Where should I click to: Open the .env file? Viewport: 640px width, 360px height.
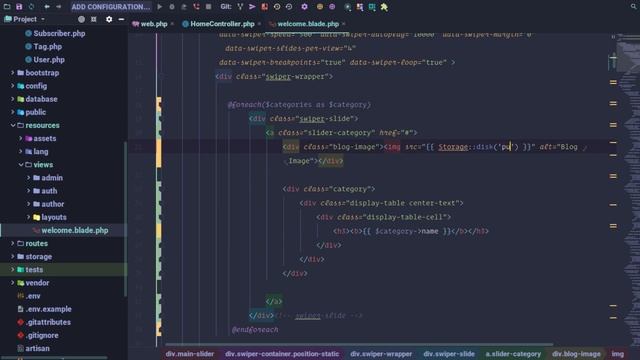[x=33, y=296]
